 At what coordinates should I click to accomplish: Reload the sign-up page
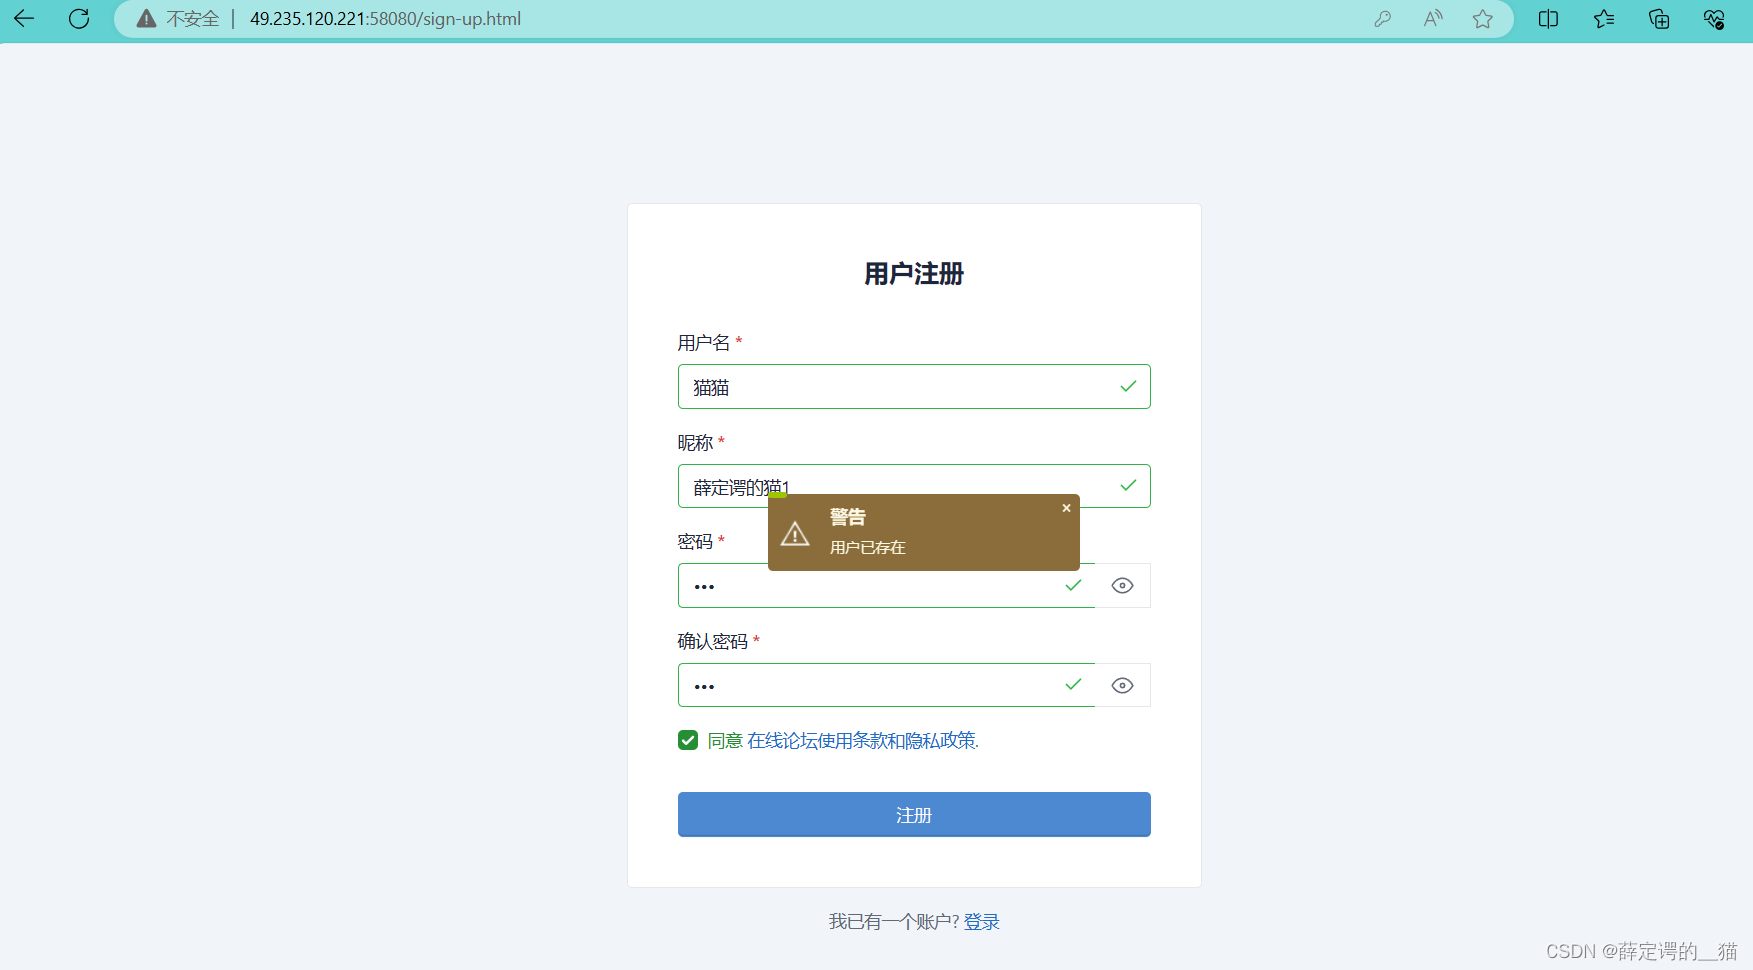pos(79,18)
